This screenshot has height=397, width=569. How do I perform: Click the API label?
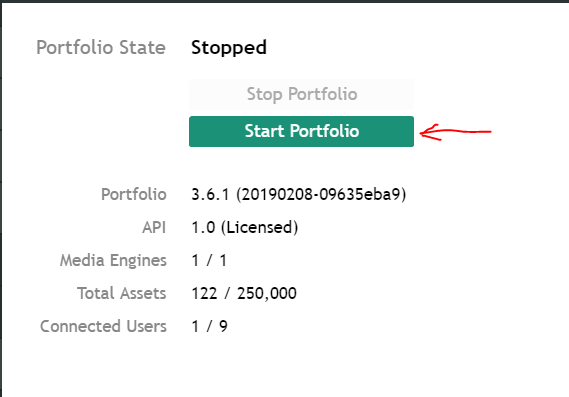(x=154, y=228)
